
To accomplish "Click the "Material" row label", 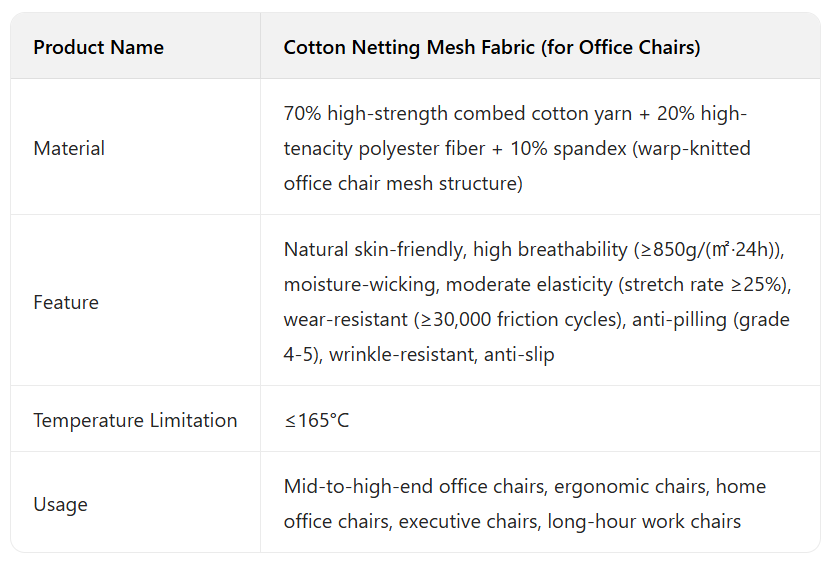I will coord(69,148).
